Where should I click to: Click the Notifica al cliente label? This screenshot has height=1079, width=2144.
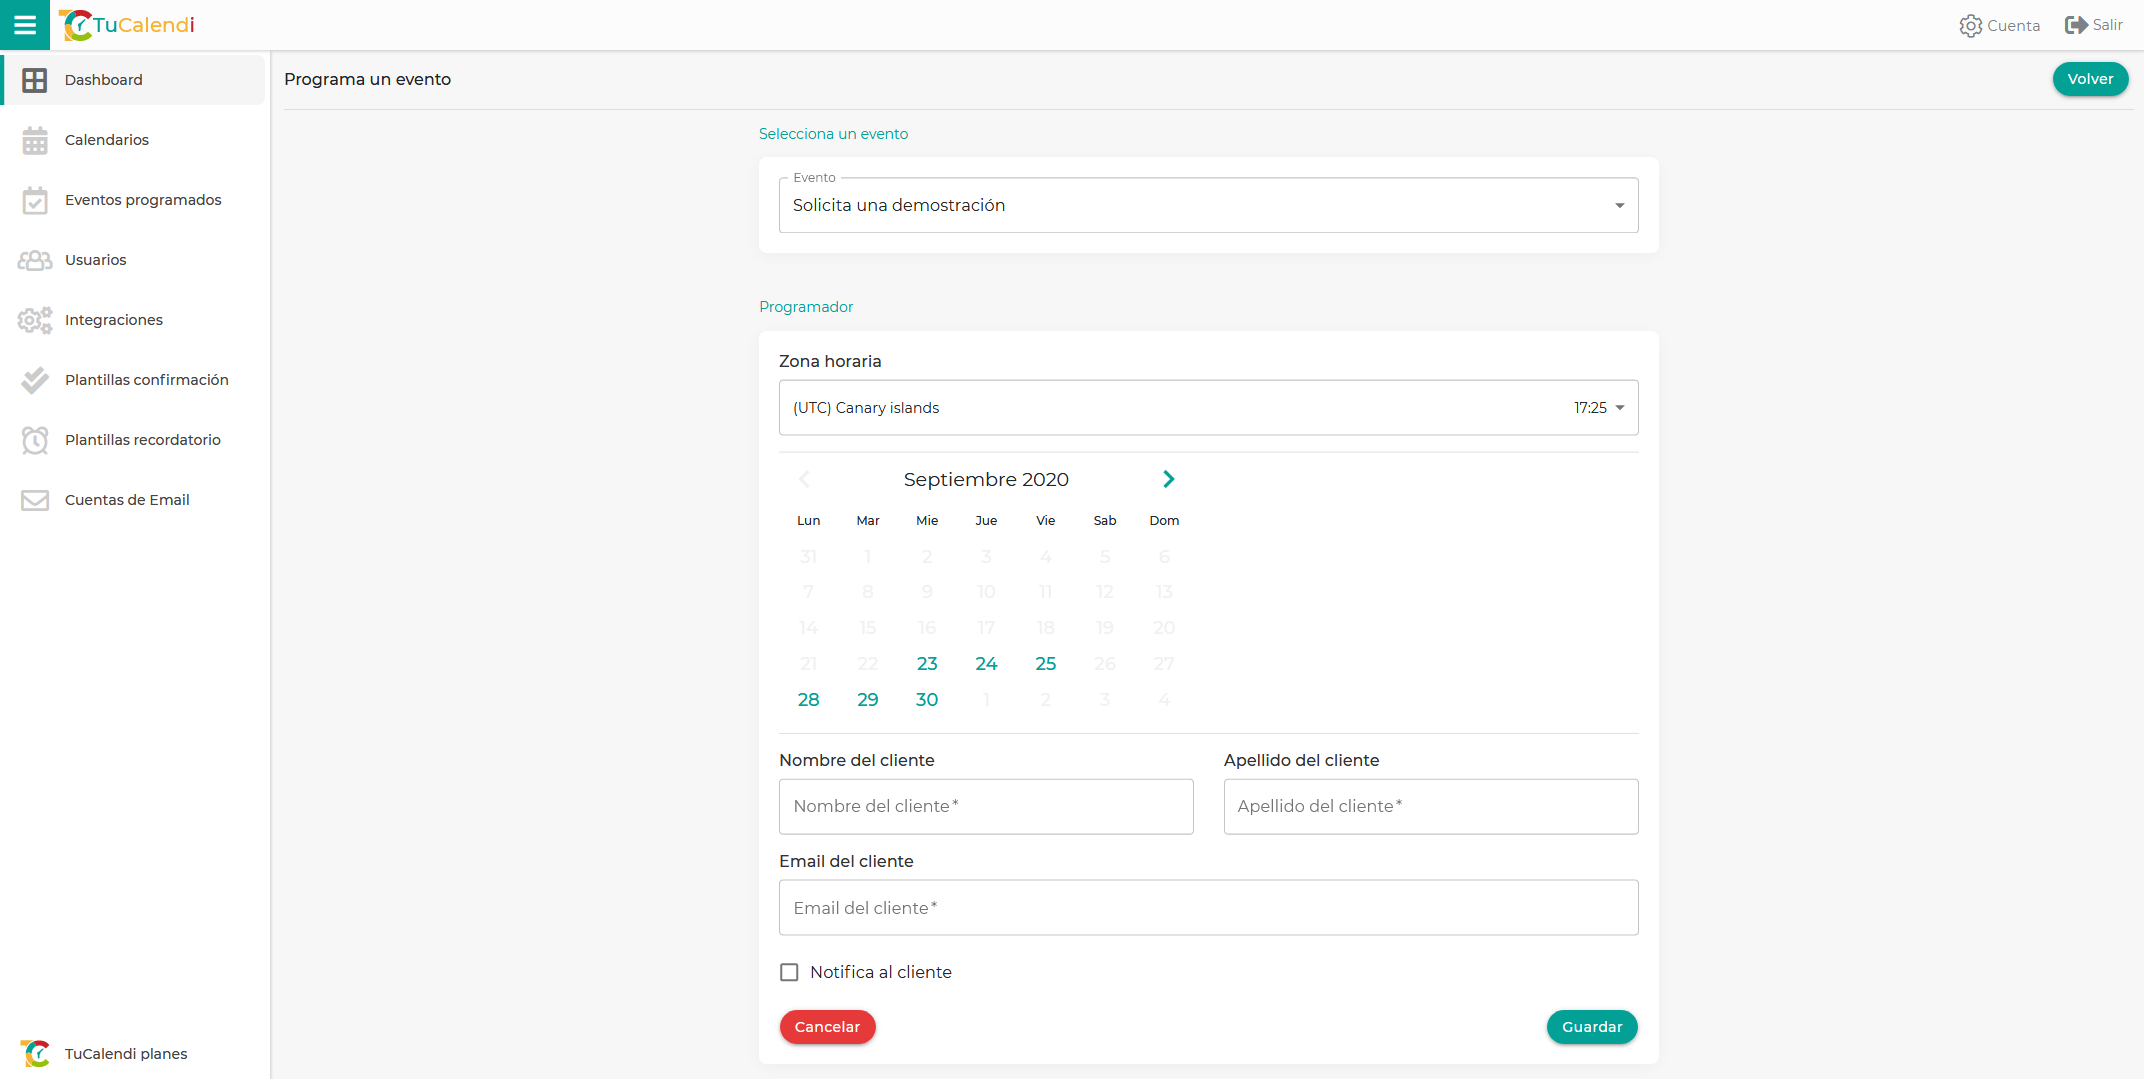[880, 972]
